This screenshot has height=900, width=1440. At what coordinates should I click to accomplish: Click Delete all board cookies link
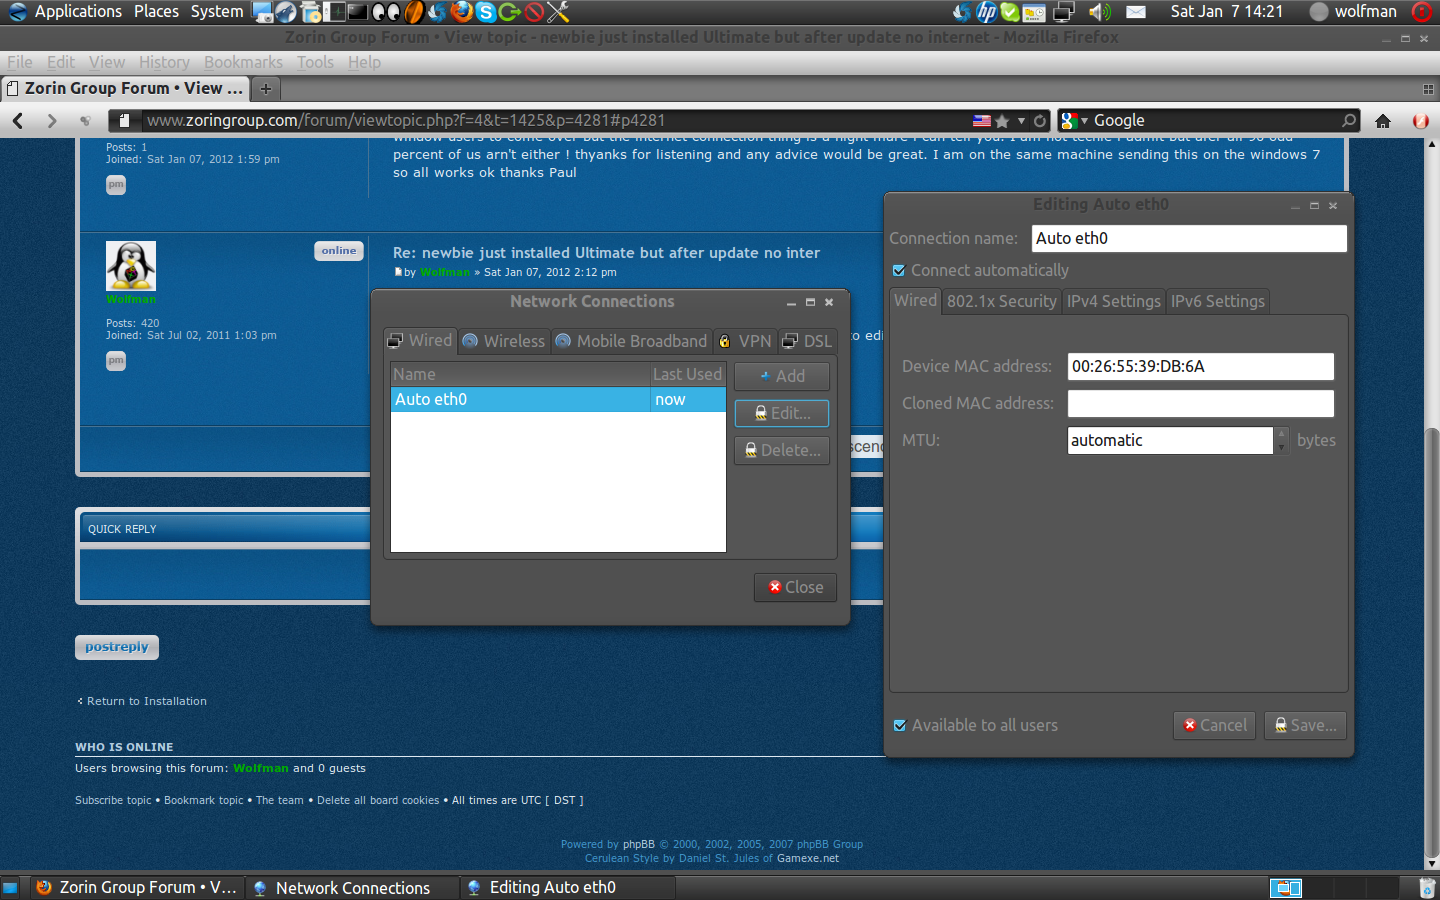(378, 800)
